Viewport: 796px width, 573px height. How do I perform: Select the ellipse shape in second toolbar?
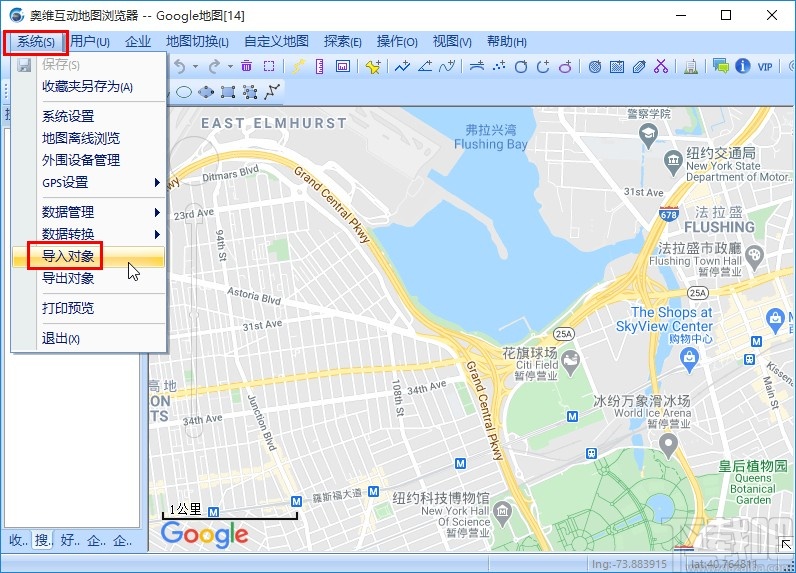[x=184, y=92]
